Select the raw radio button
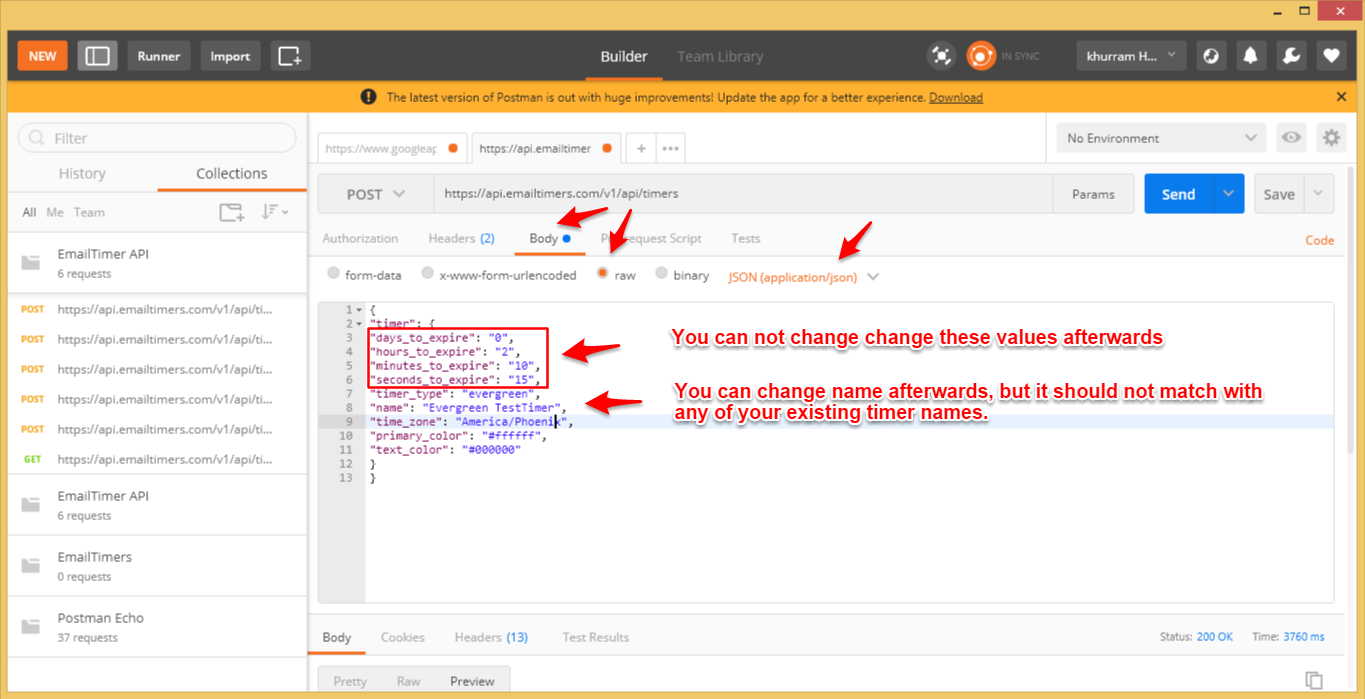Image resolution: width=1365 pixels, height=699 pixels. click(x=603, y=274)
